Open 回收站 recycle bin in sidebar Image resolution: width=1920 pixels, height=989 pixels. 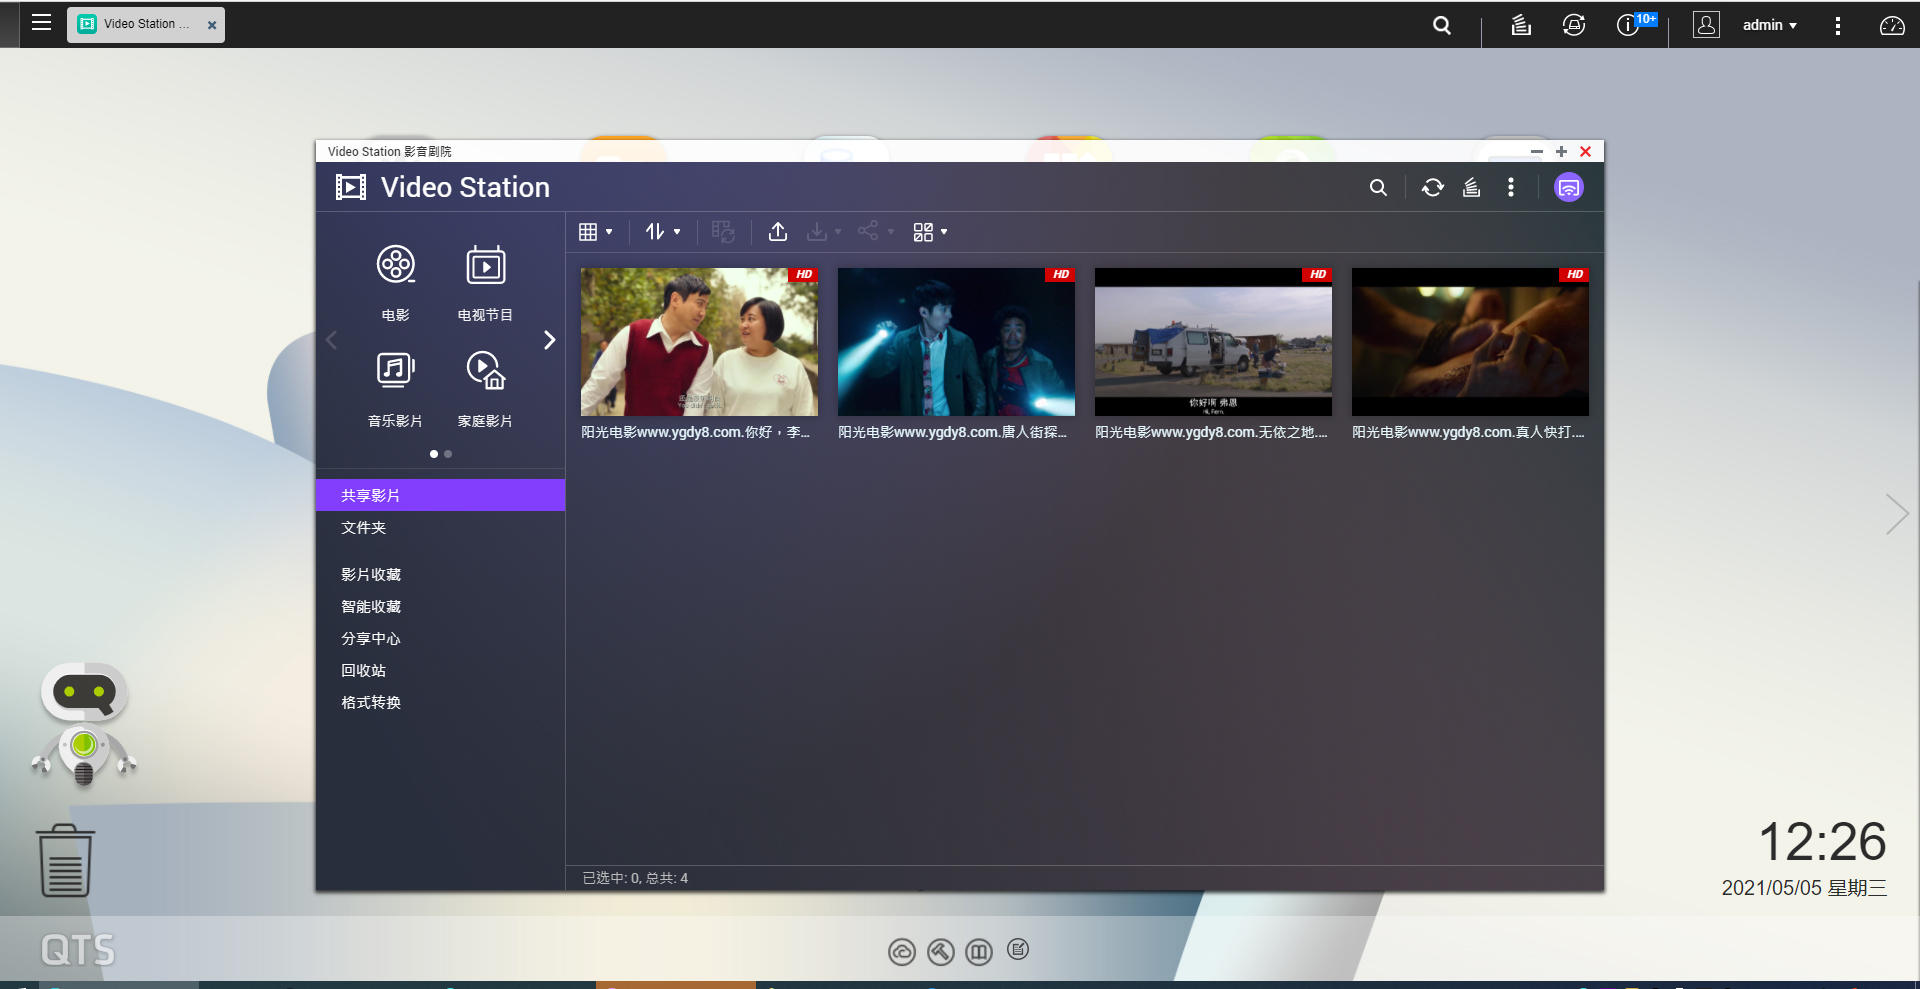pyautogui.click(x=363, y=671)
